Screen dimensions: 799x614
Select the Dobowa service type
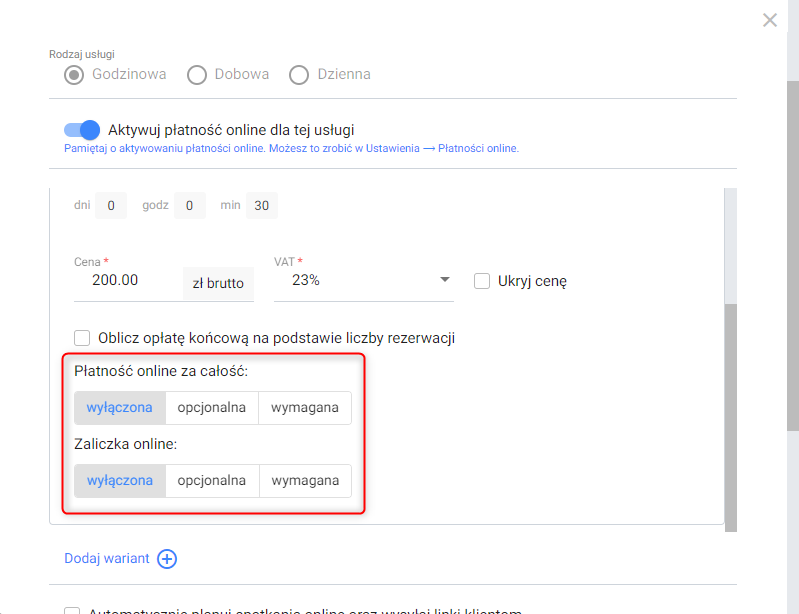point(197,75)
